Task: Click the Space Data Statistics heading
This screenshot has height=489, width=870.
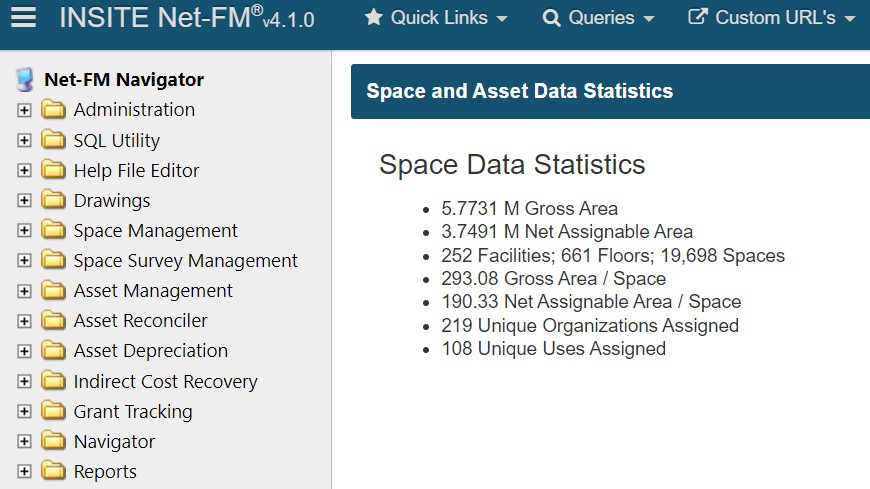Action: 512,164
